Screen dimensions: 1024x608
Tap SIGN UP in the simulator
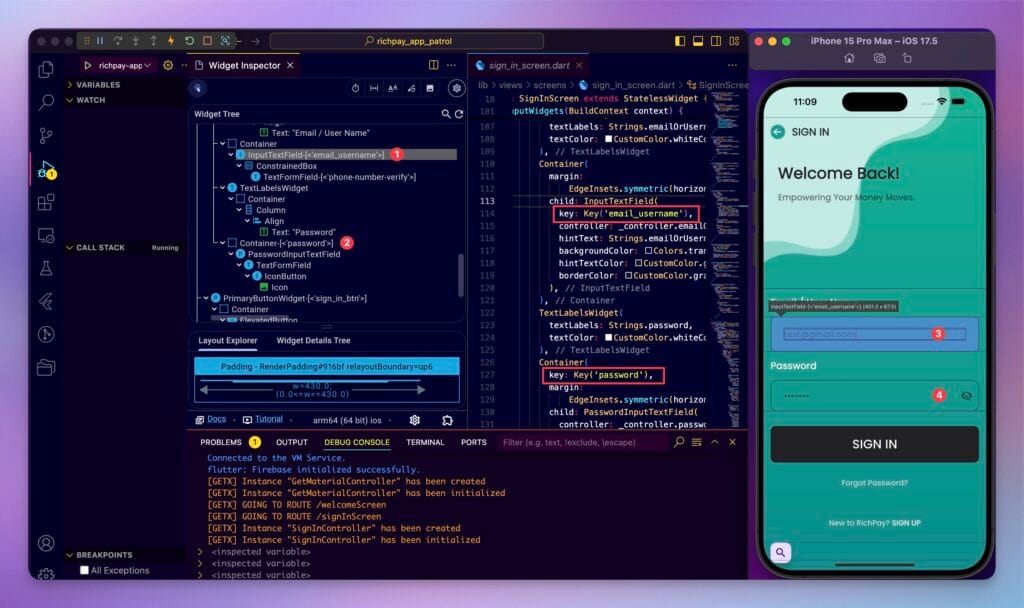click(x=906, y=523)
